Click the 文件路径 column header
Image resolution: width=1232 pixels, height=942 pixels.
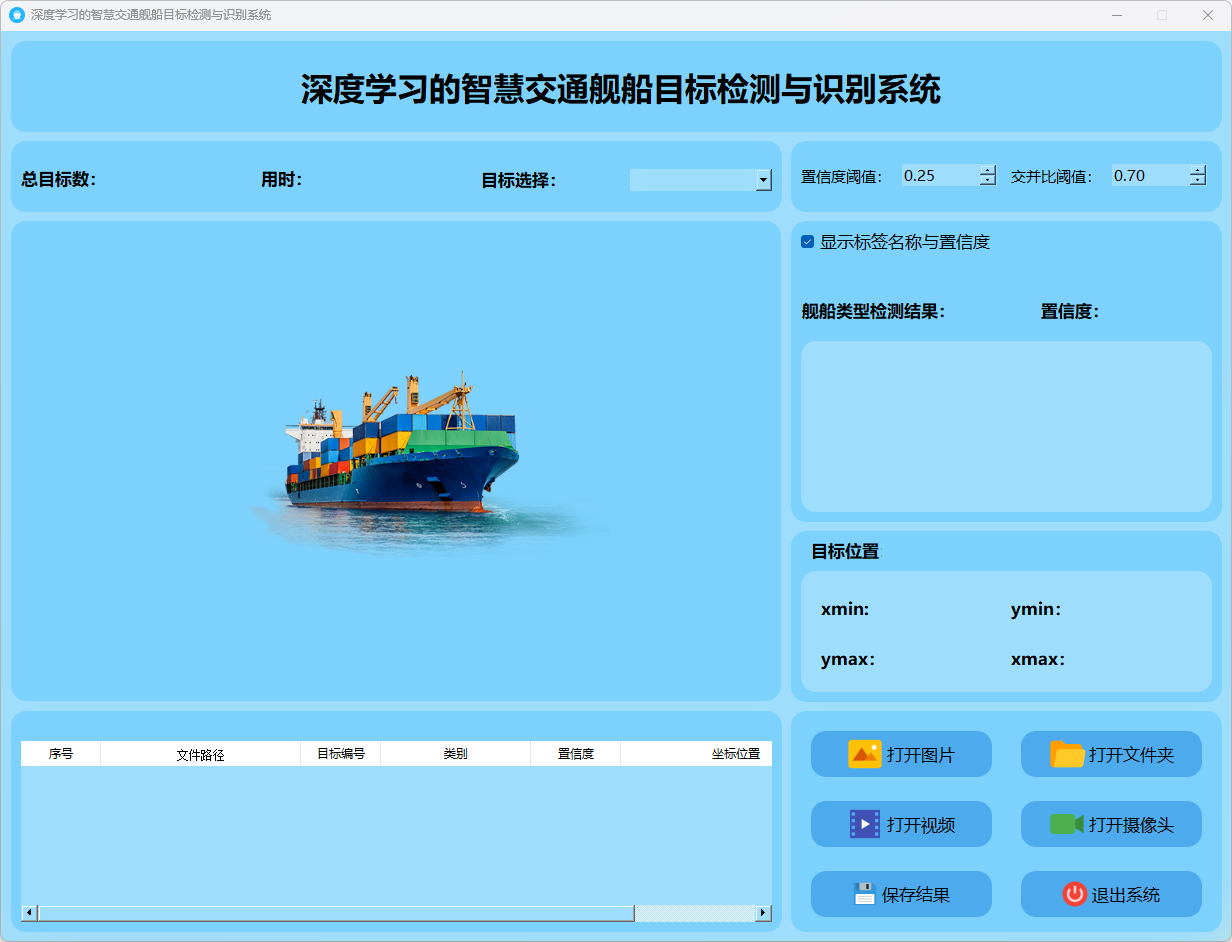click(x=200, y=754)
